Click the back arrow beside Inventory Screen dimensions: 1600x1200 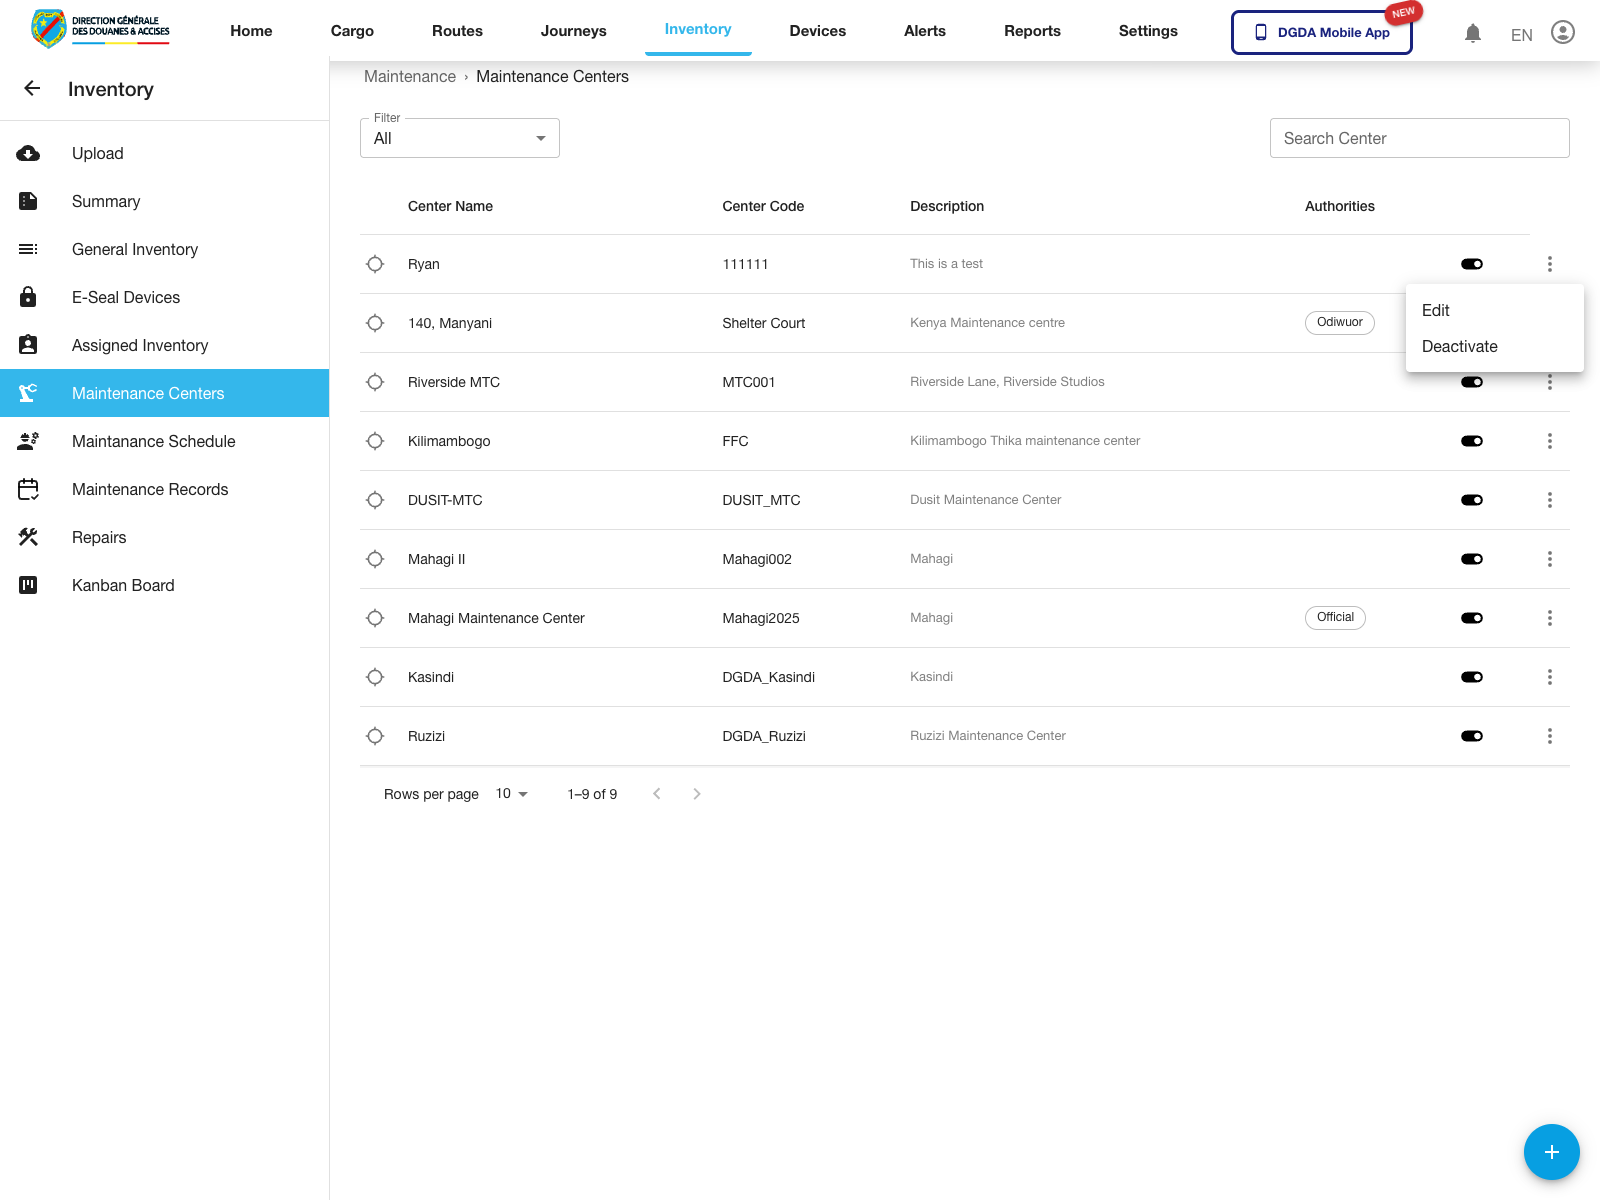click(x=32, y=89)
